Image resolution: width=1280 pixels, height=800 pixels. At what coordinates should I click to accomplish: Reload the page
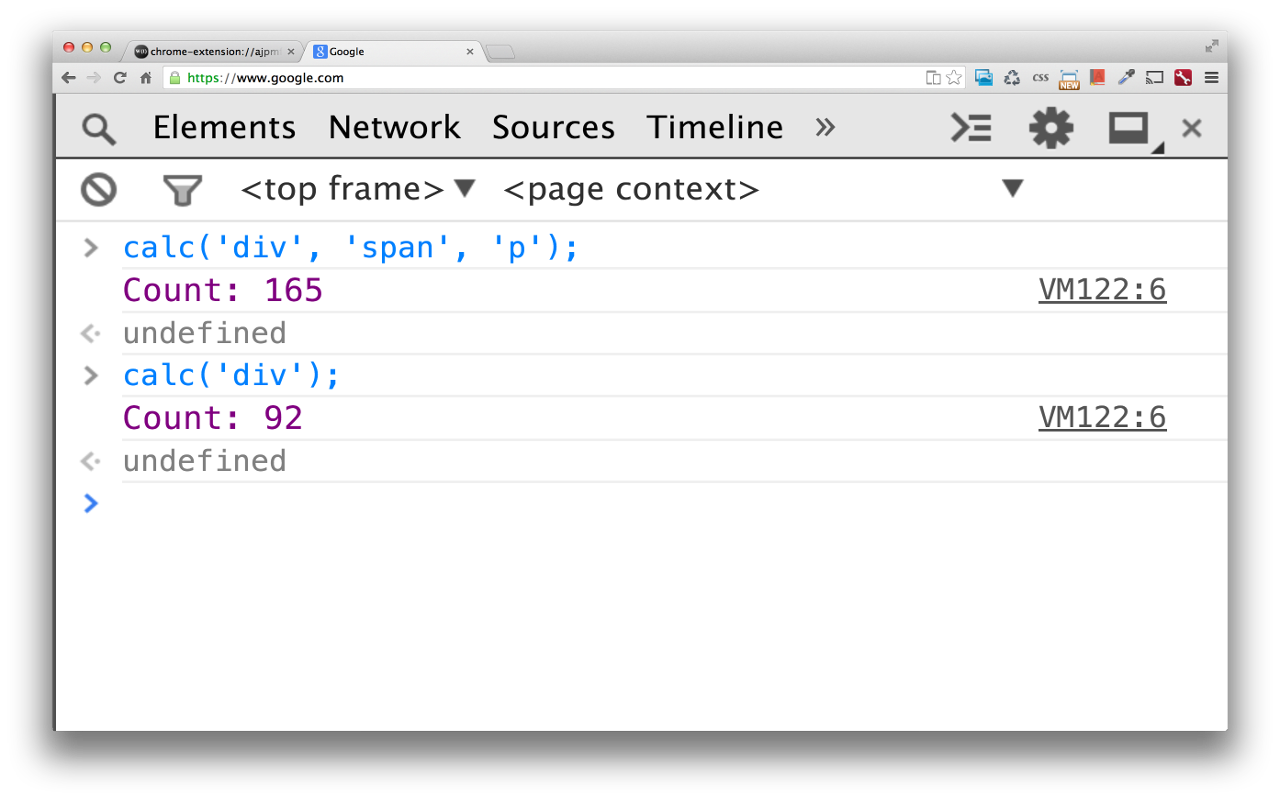tap(120, 78)
